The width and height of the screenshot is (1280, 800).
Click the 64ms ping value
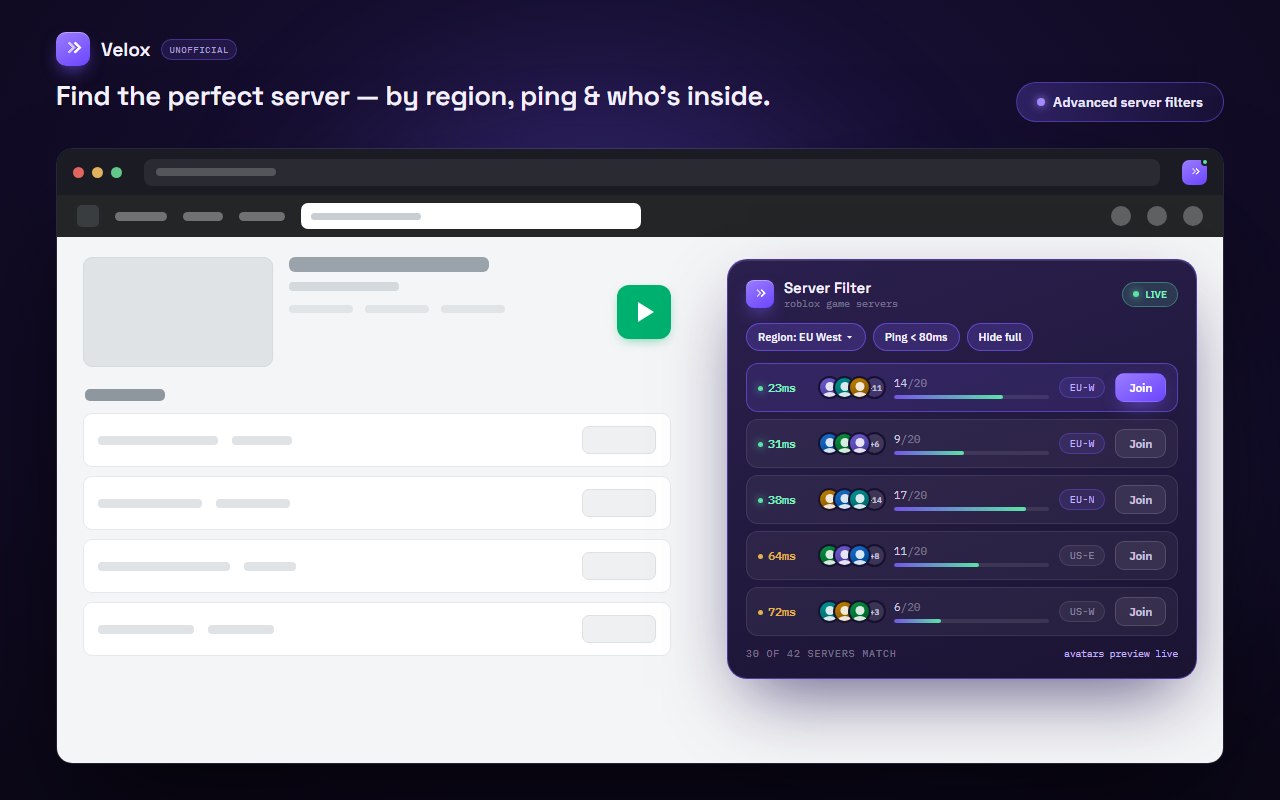pos(782,556)
